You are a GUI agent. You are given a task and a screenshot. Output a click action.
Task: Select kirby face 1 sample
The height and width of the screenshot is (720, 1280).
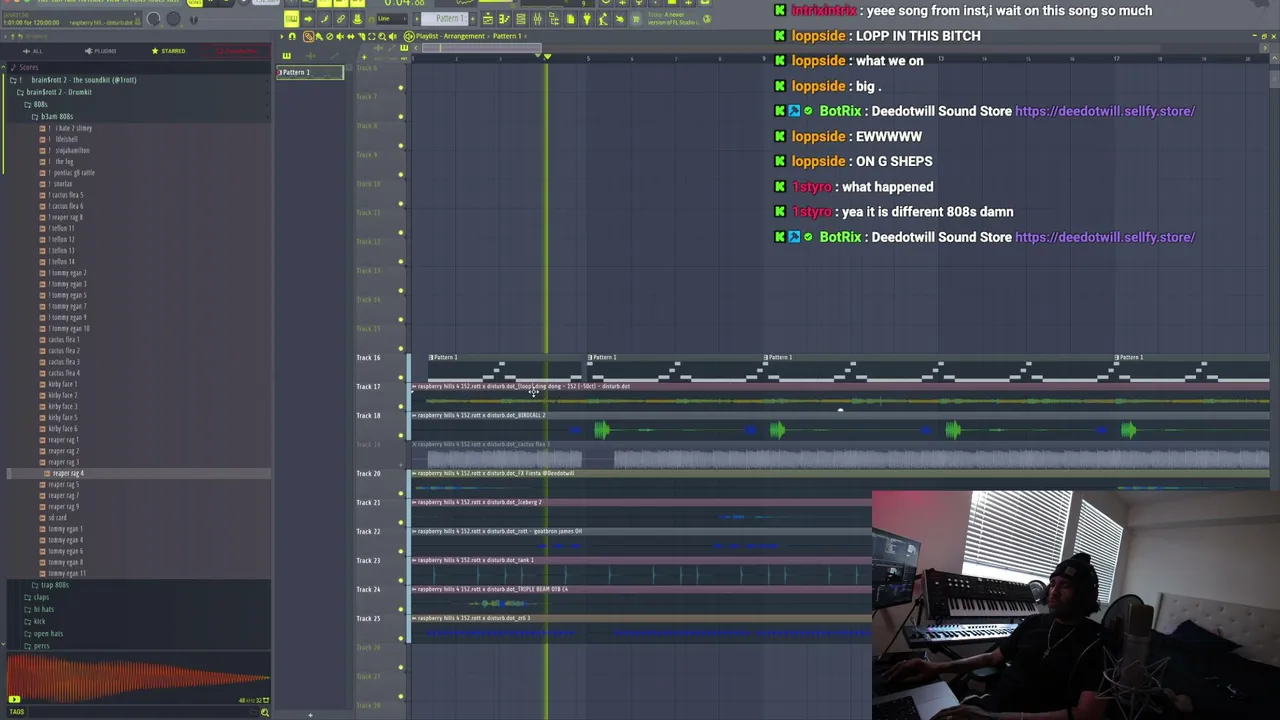click(62, 384)
